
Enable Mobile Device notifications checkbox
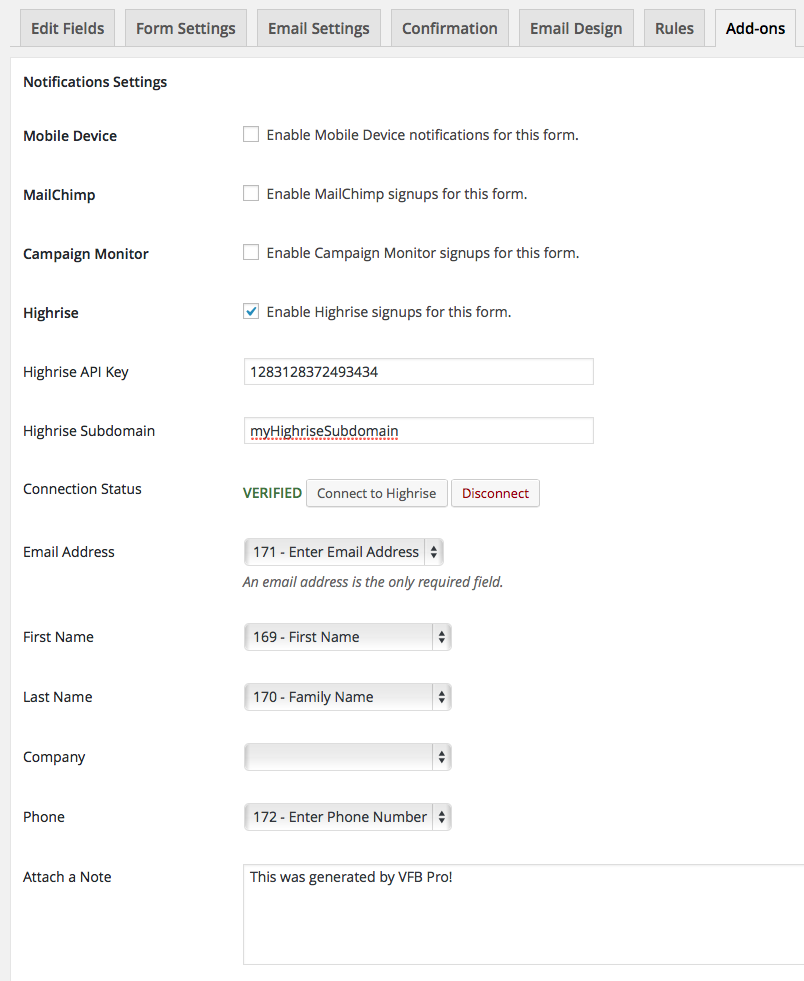(x=251, y=135)
